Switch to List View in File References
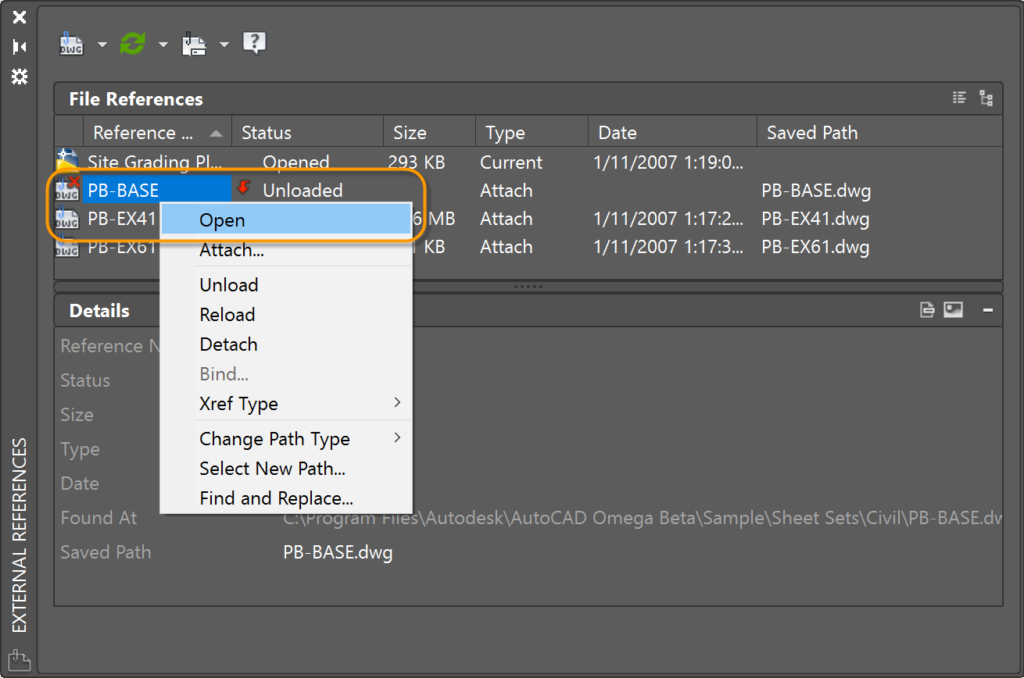 [x=958, y=97]
